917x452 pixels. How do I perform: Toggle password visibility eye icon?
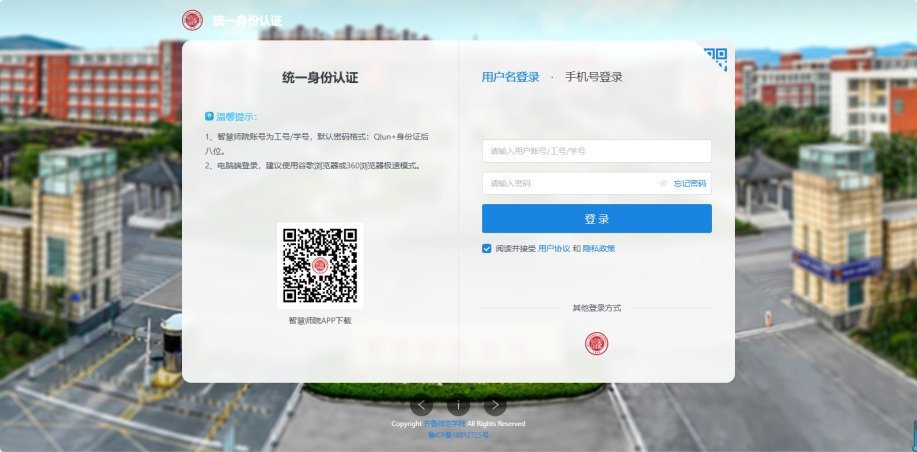(x=663, y=183)
